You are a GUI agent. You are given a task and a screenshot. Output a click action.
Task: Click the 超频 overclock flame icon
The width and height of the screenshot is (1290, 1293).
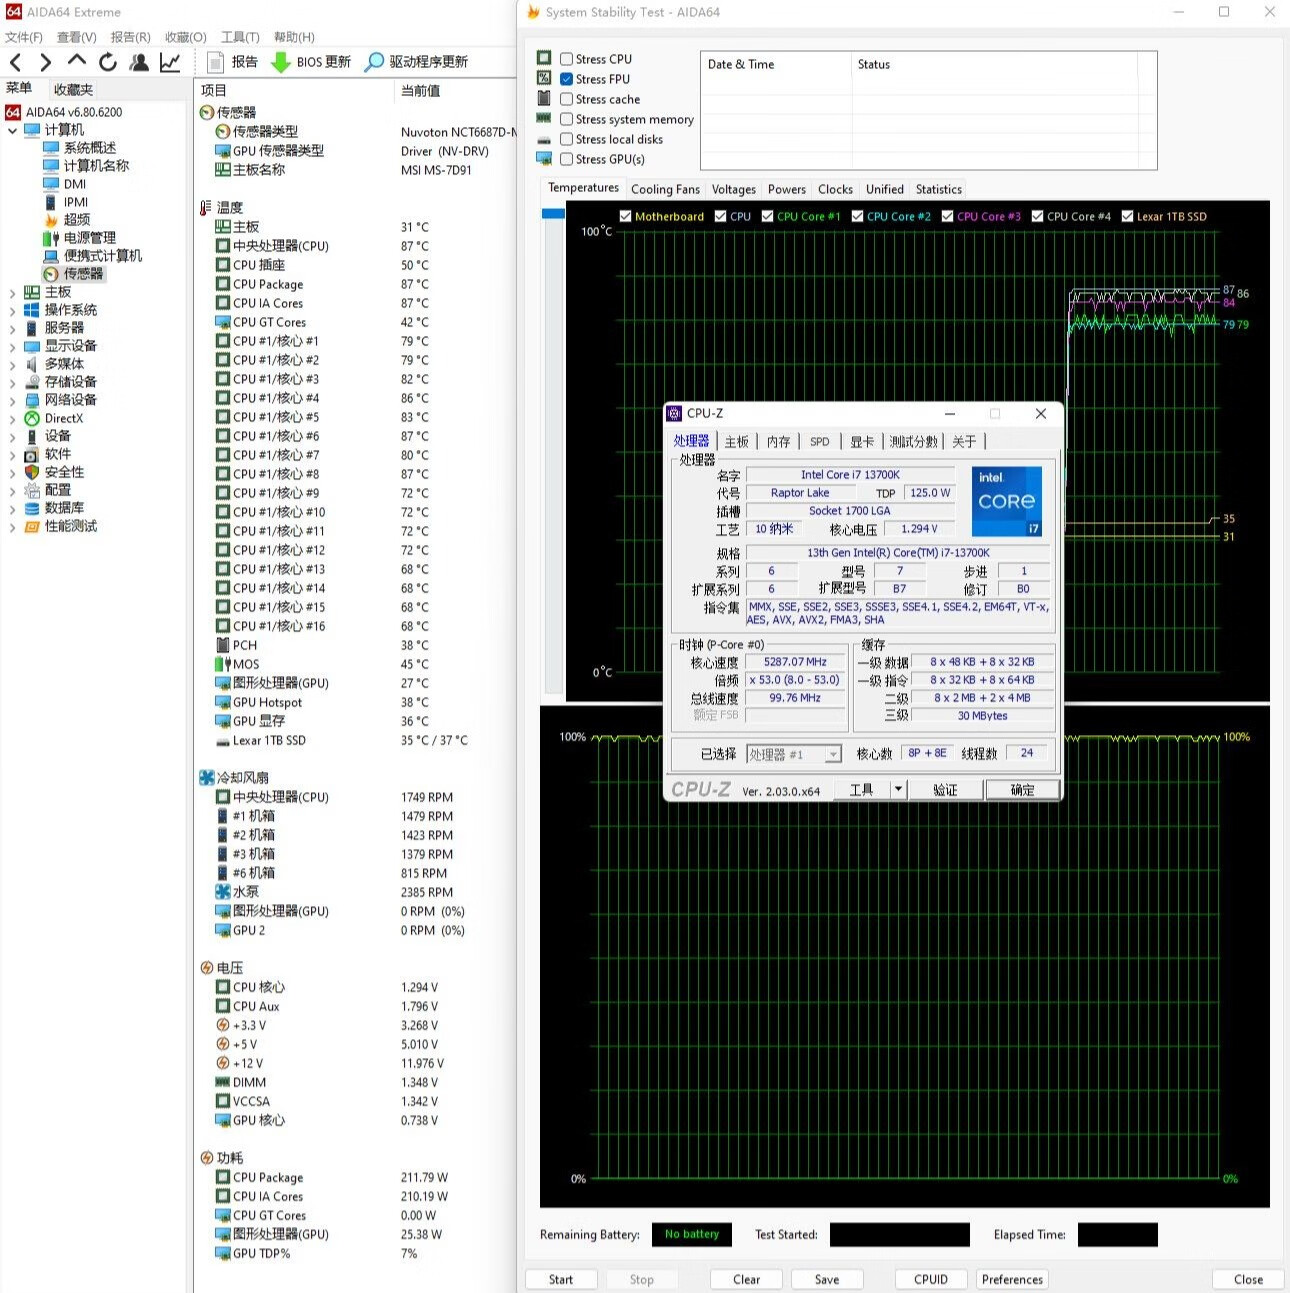tap(51, 219)
